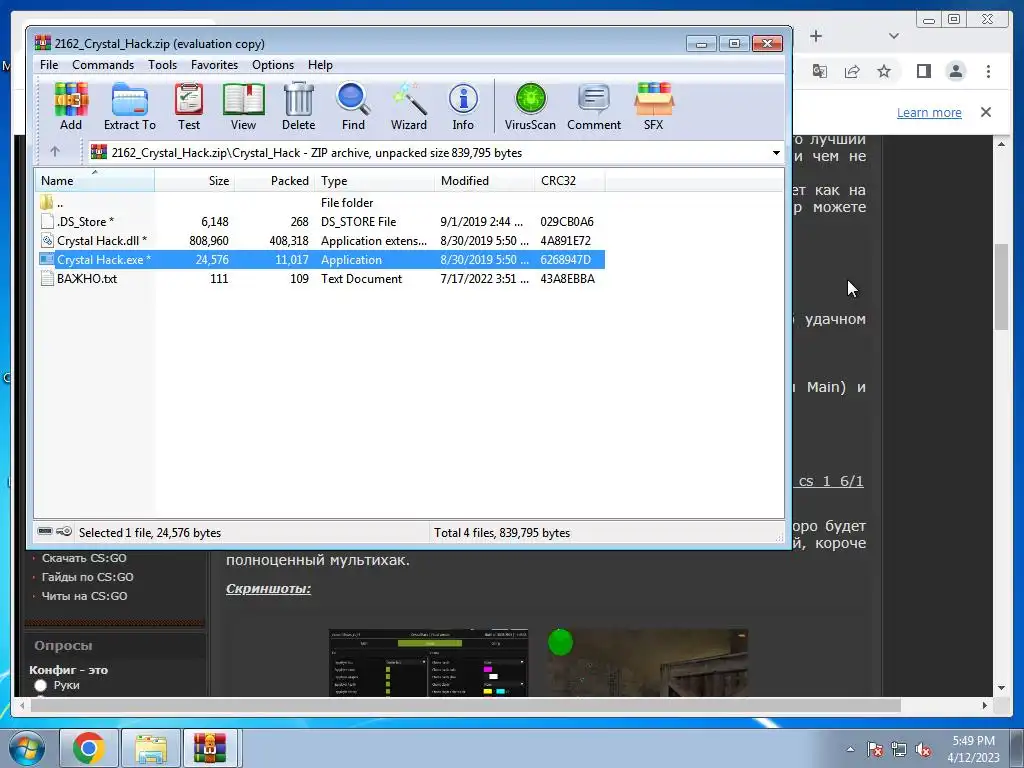Viewport: 1024px width, 768px height.
Task: Open a new Chrome tab with plus
Action: click(x=816, y=36)
